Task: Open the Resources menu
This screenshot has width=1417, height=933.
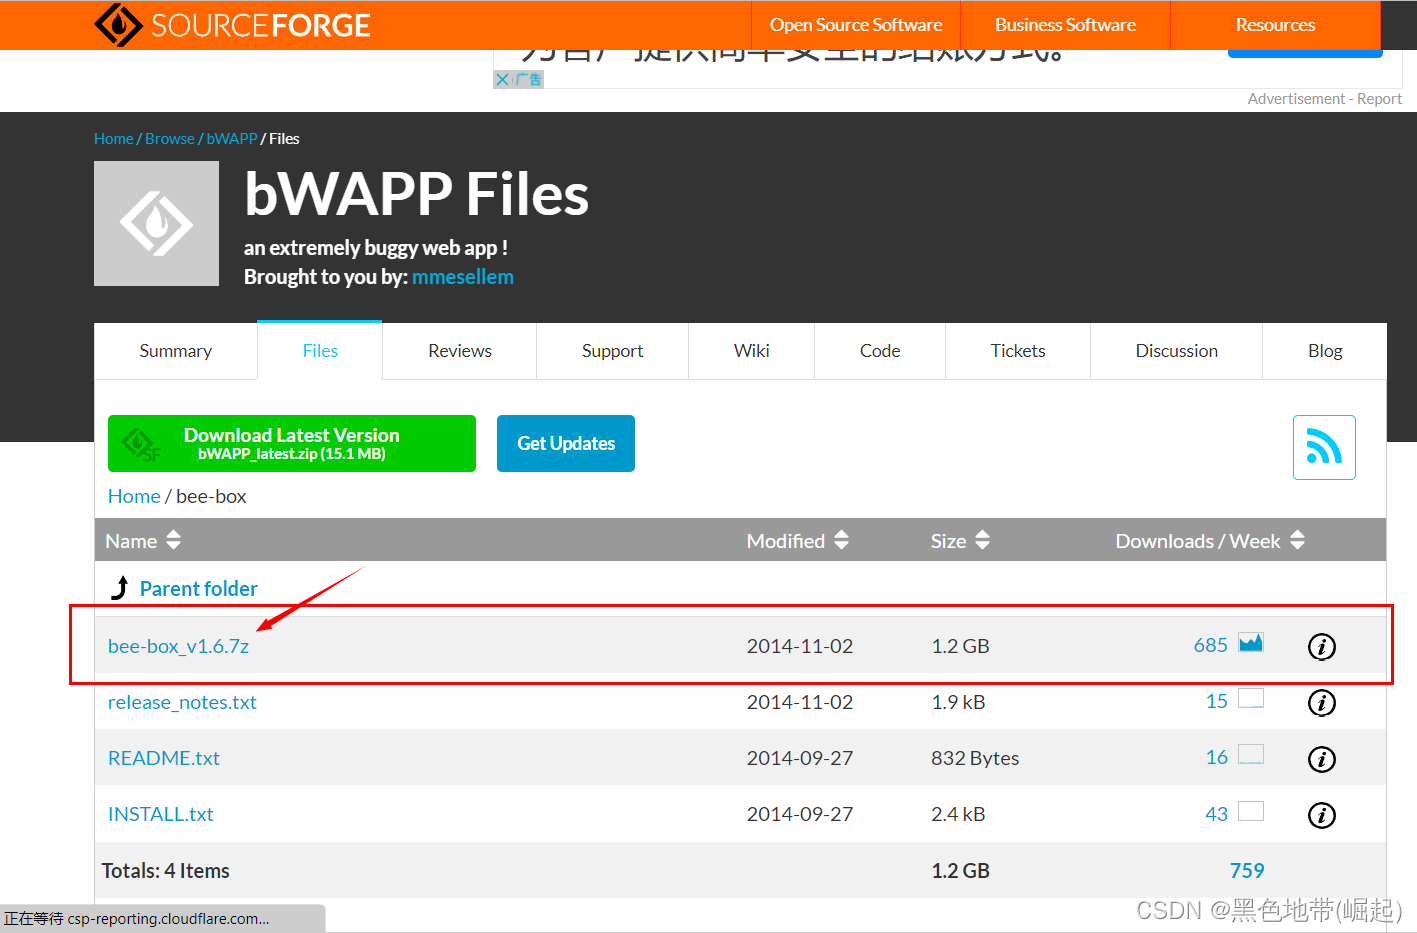Action: click(x=1275, y=25)
